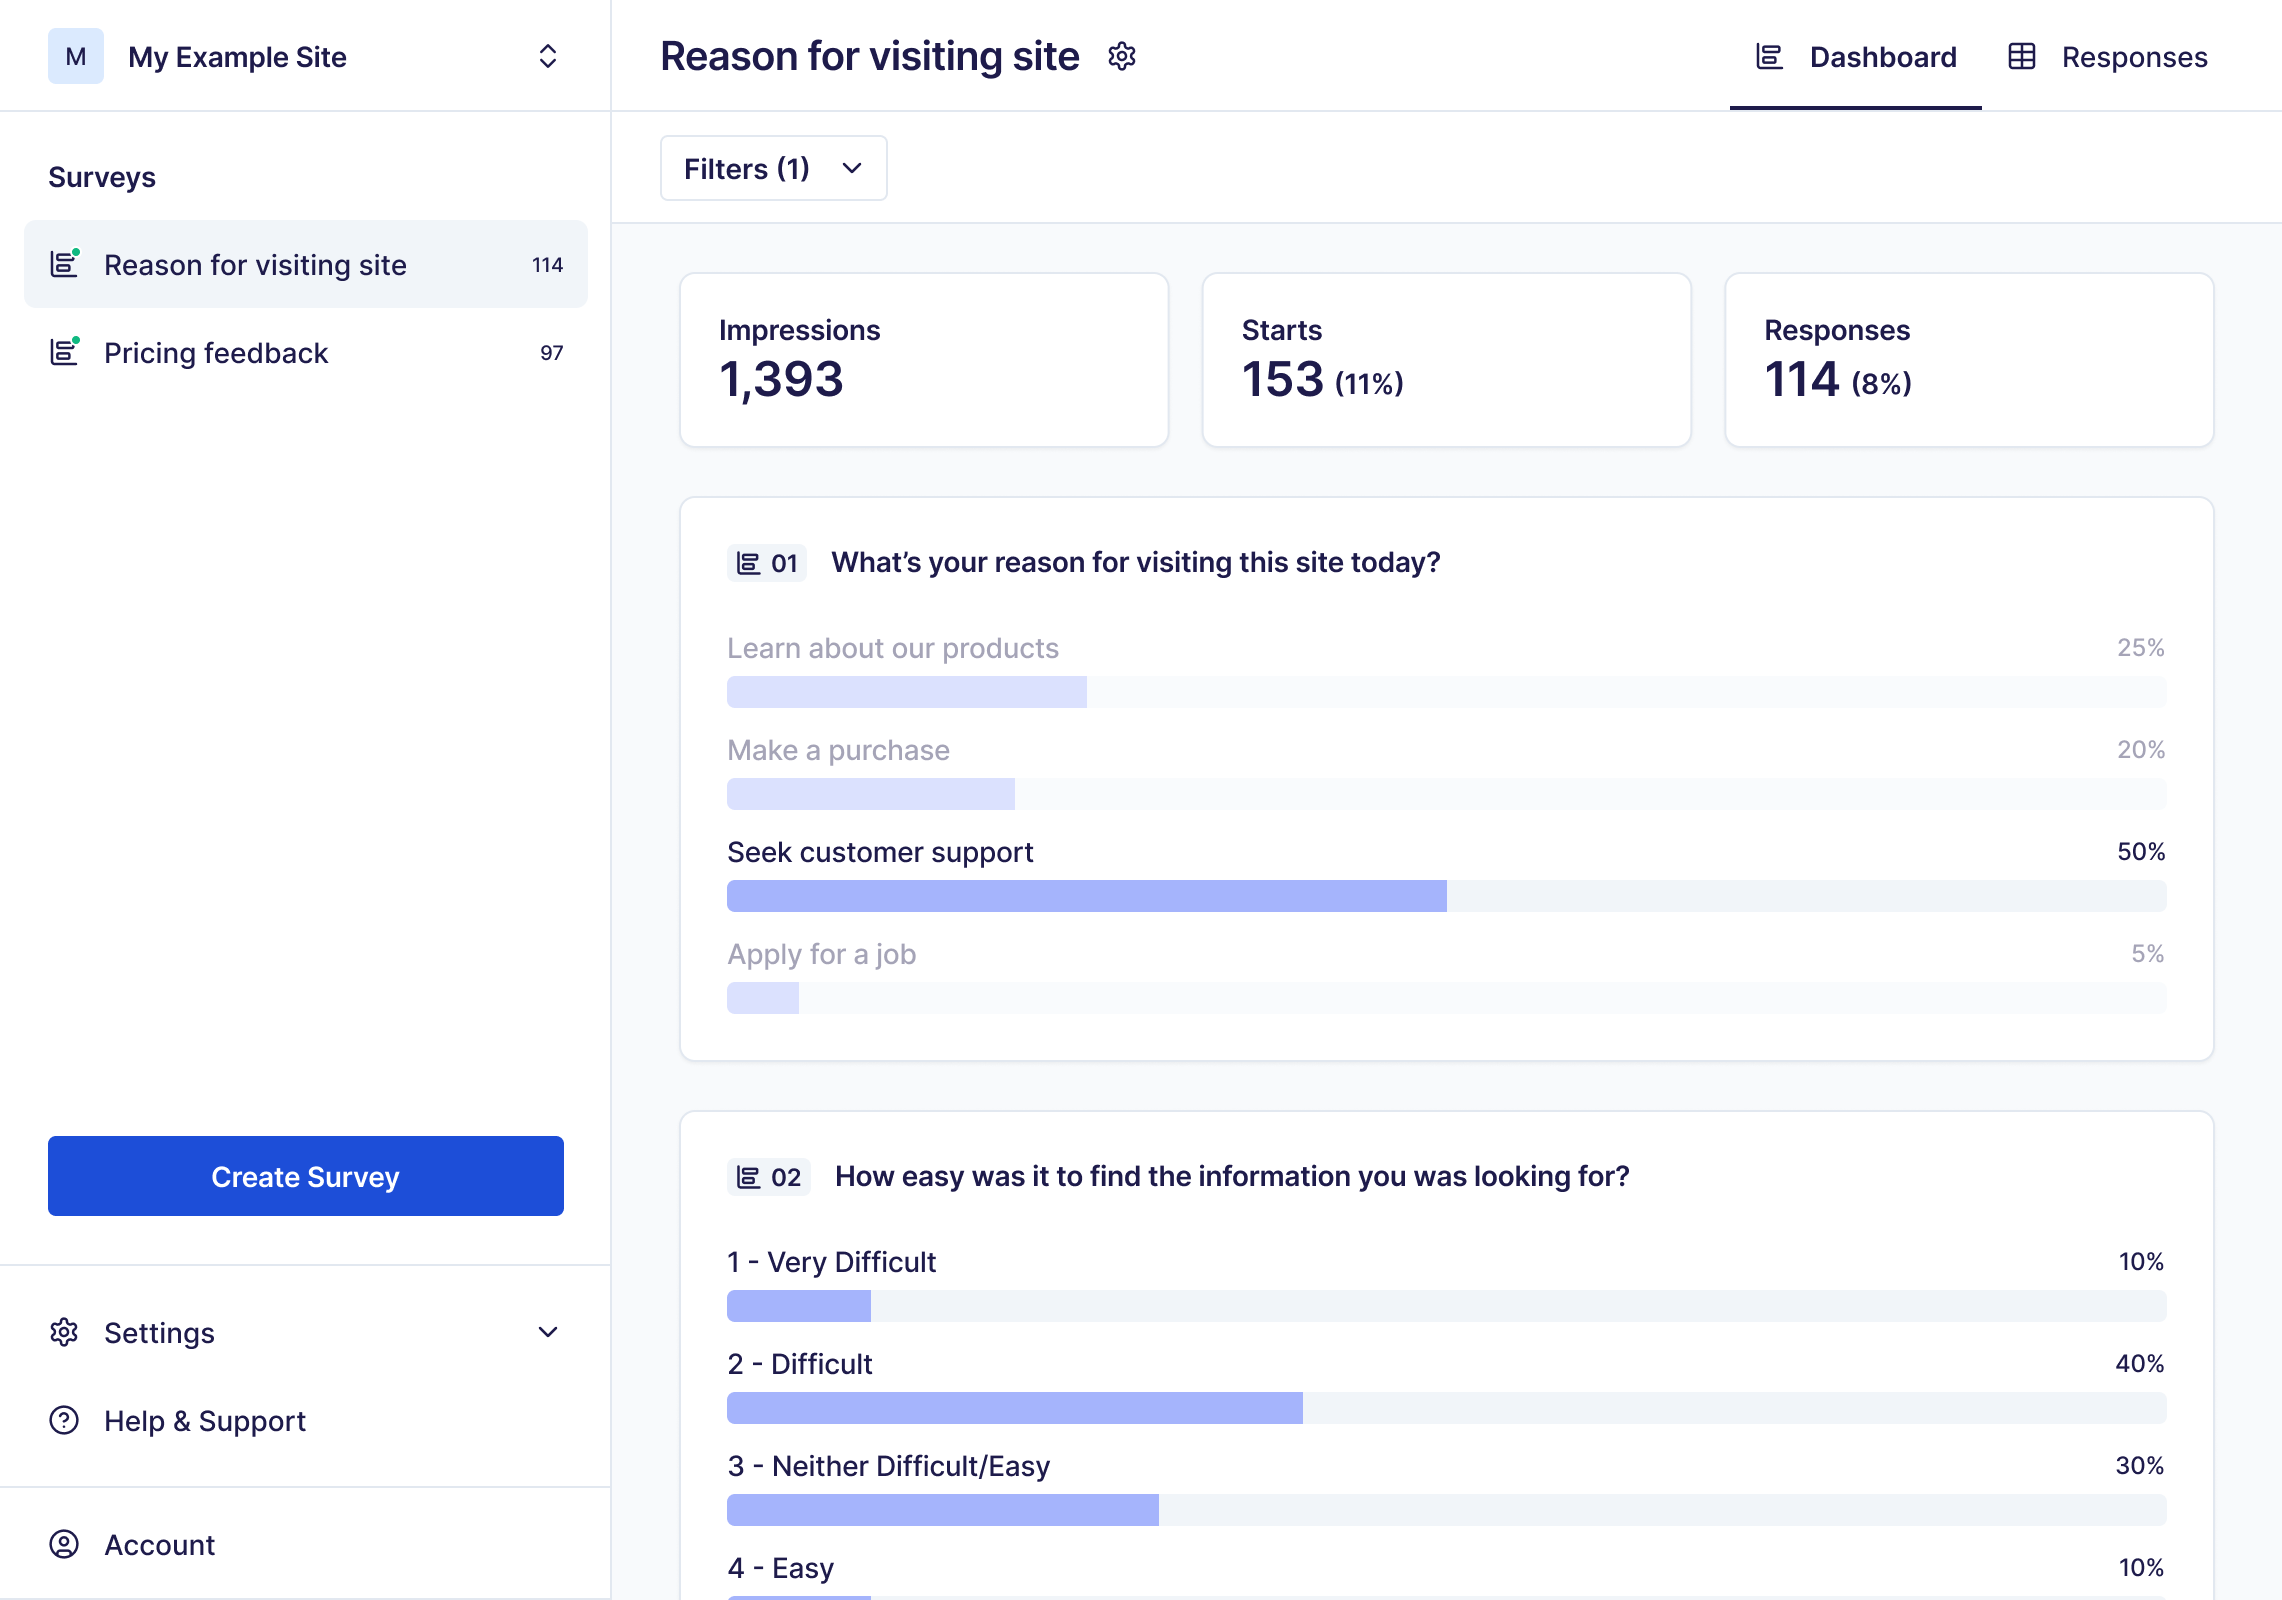This screenshot has height=1600, width=2282.
Task: Collapse the Settings section chevron
Action: pyautogui.click(x=547, y=1333)
